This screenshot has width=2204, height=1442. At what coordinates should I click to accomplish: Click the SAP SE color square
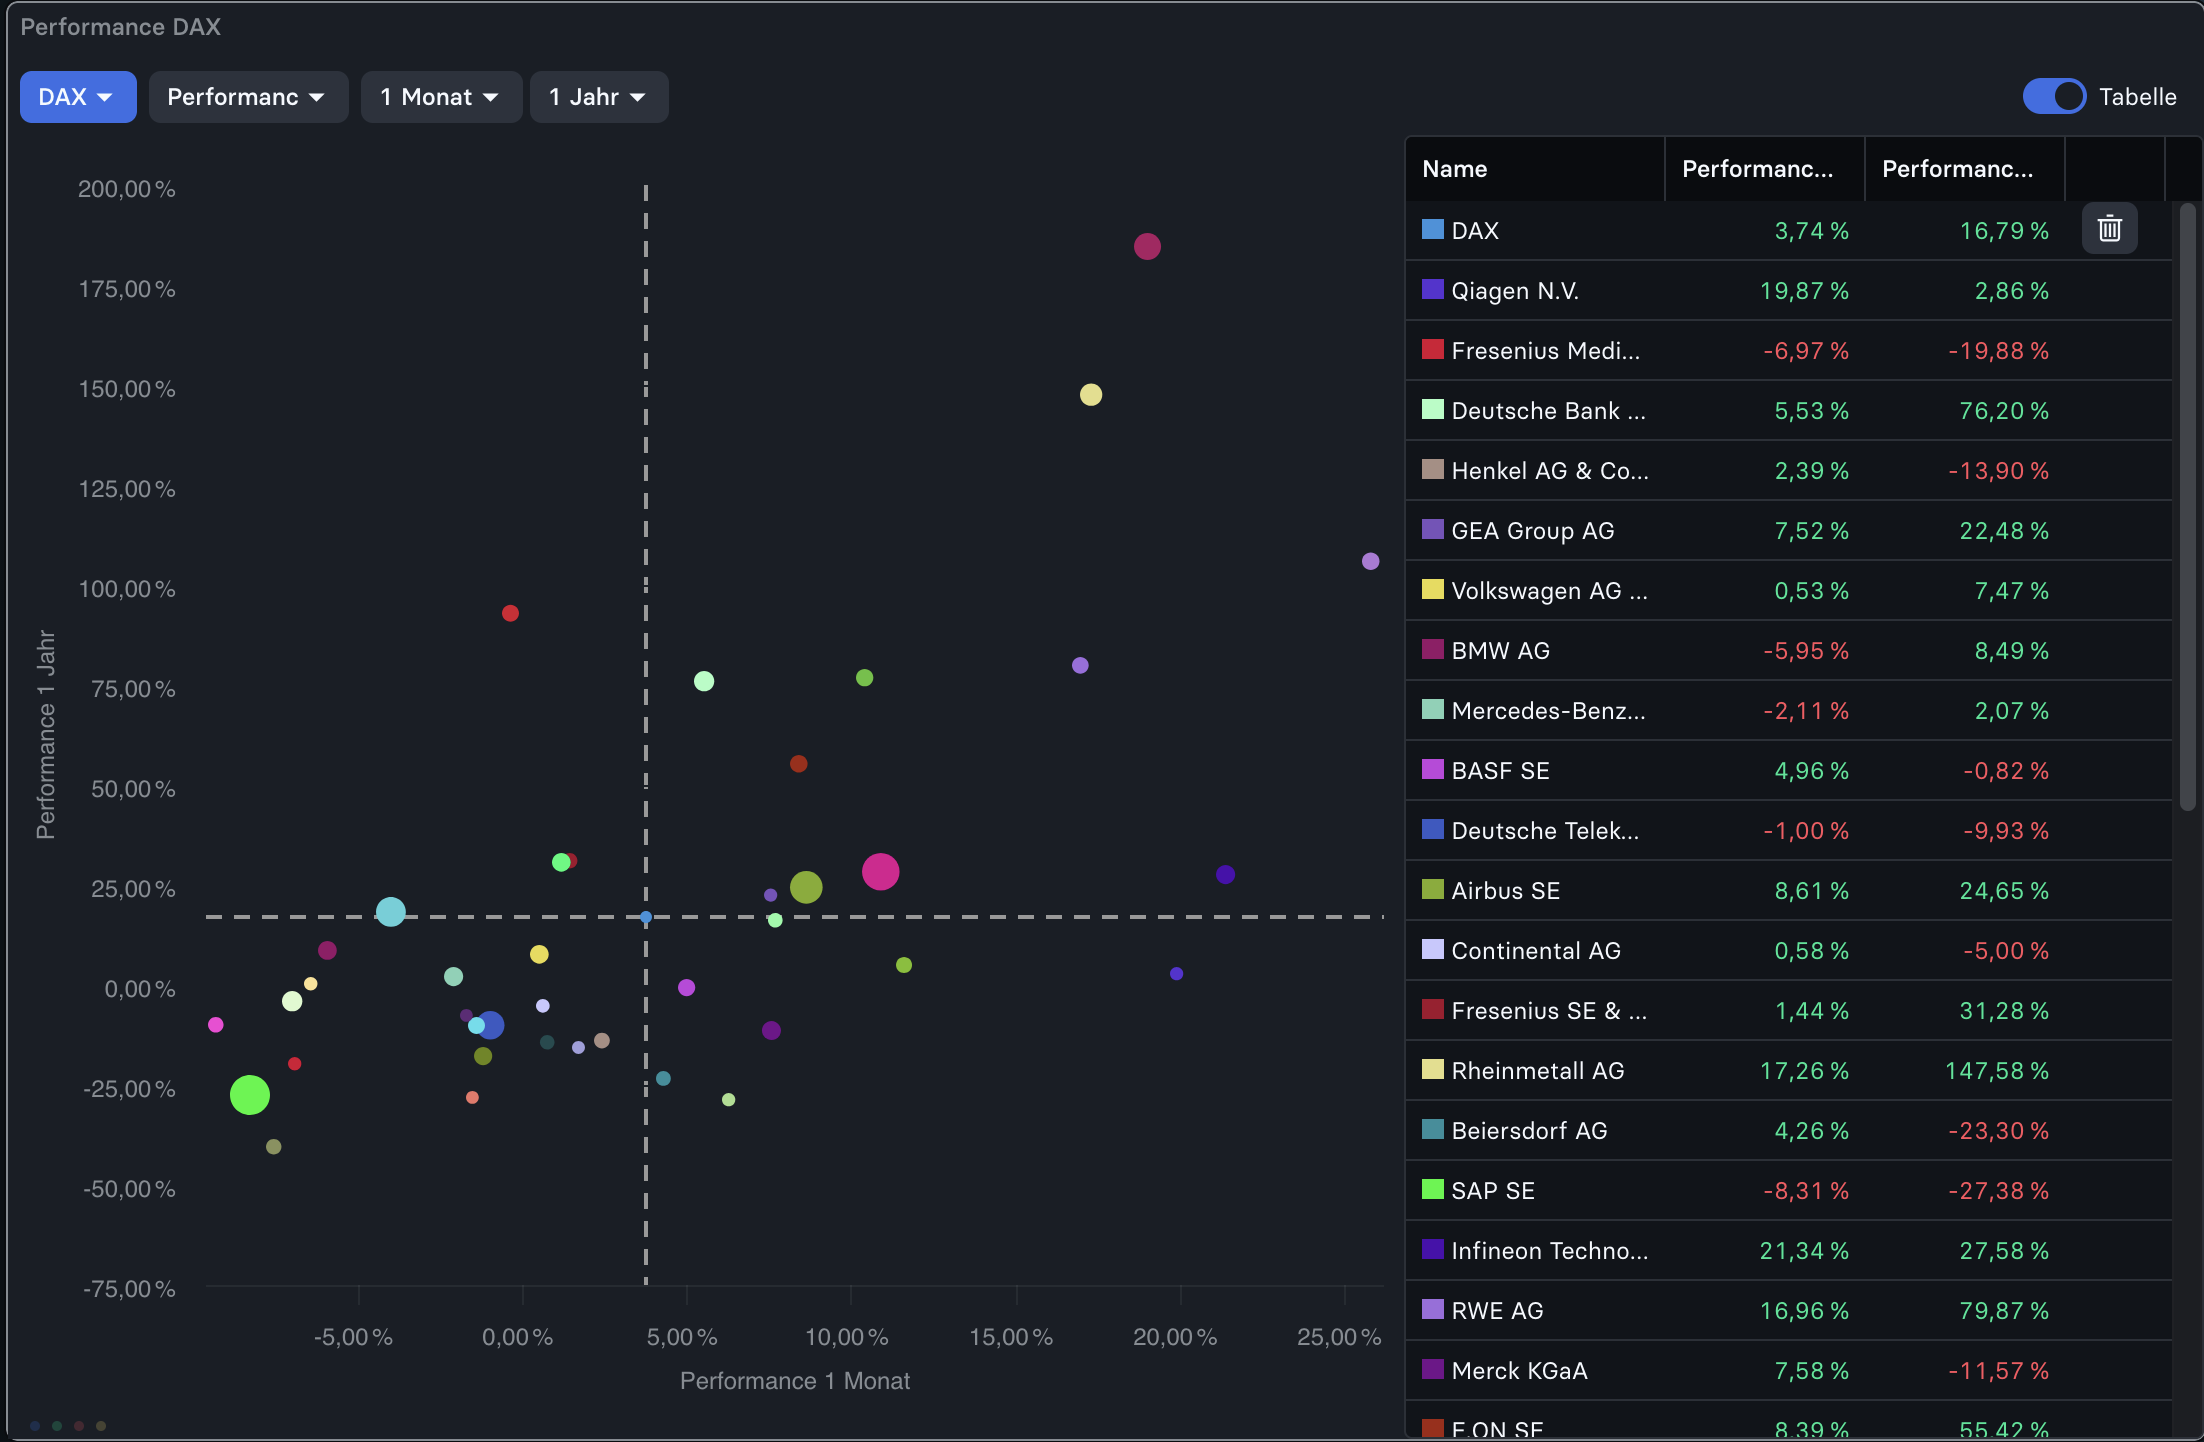(x=1432, y=1190)
